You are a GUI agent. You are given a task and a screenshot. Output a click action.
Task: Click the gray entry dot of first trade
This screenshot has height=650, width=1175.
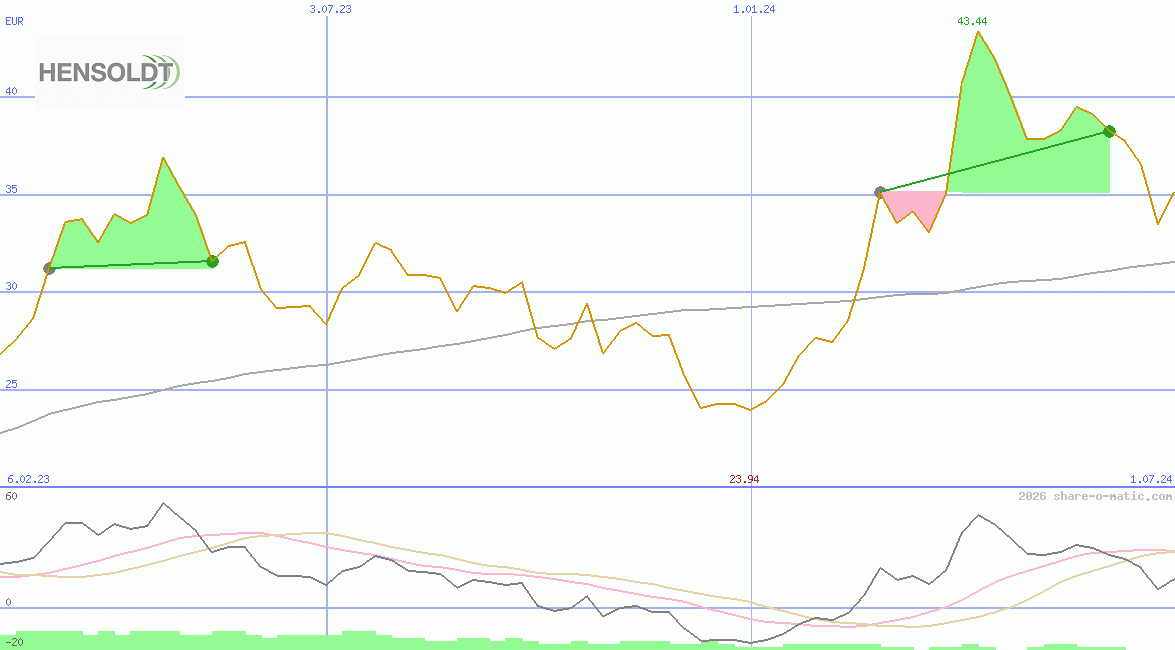[50, 268]
